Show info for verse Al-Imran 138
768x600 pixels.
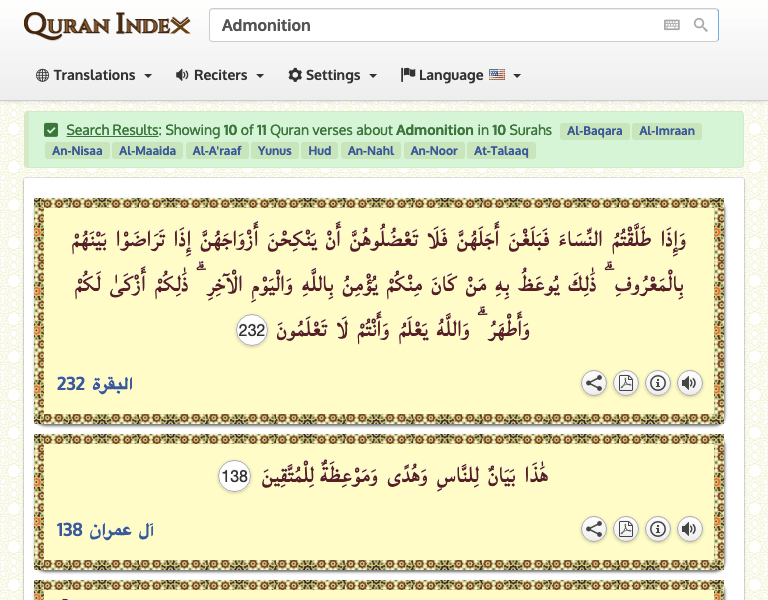[657, 529]
